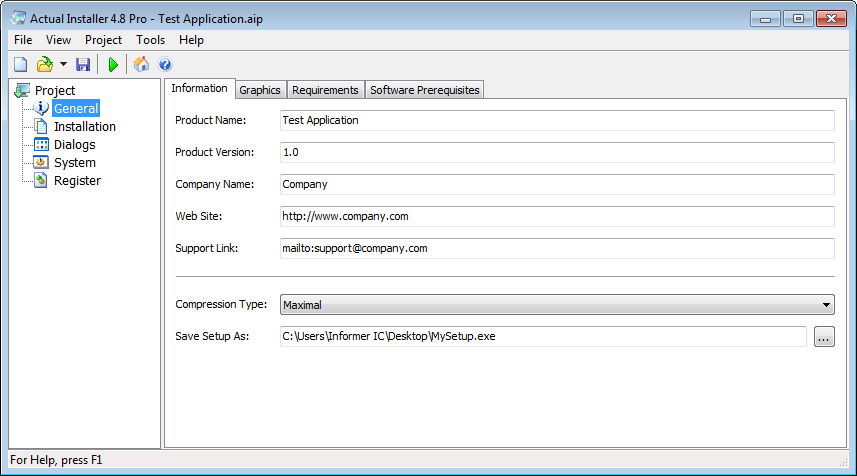Click the New Project toolbar icon
The image size is (857, 476).
(x=21, y=64)
